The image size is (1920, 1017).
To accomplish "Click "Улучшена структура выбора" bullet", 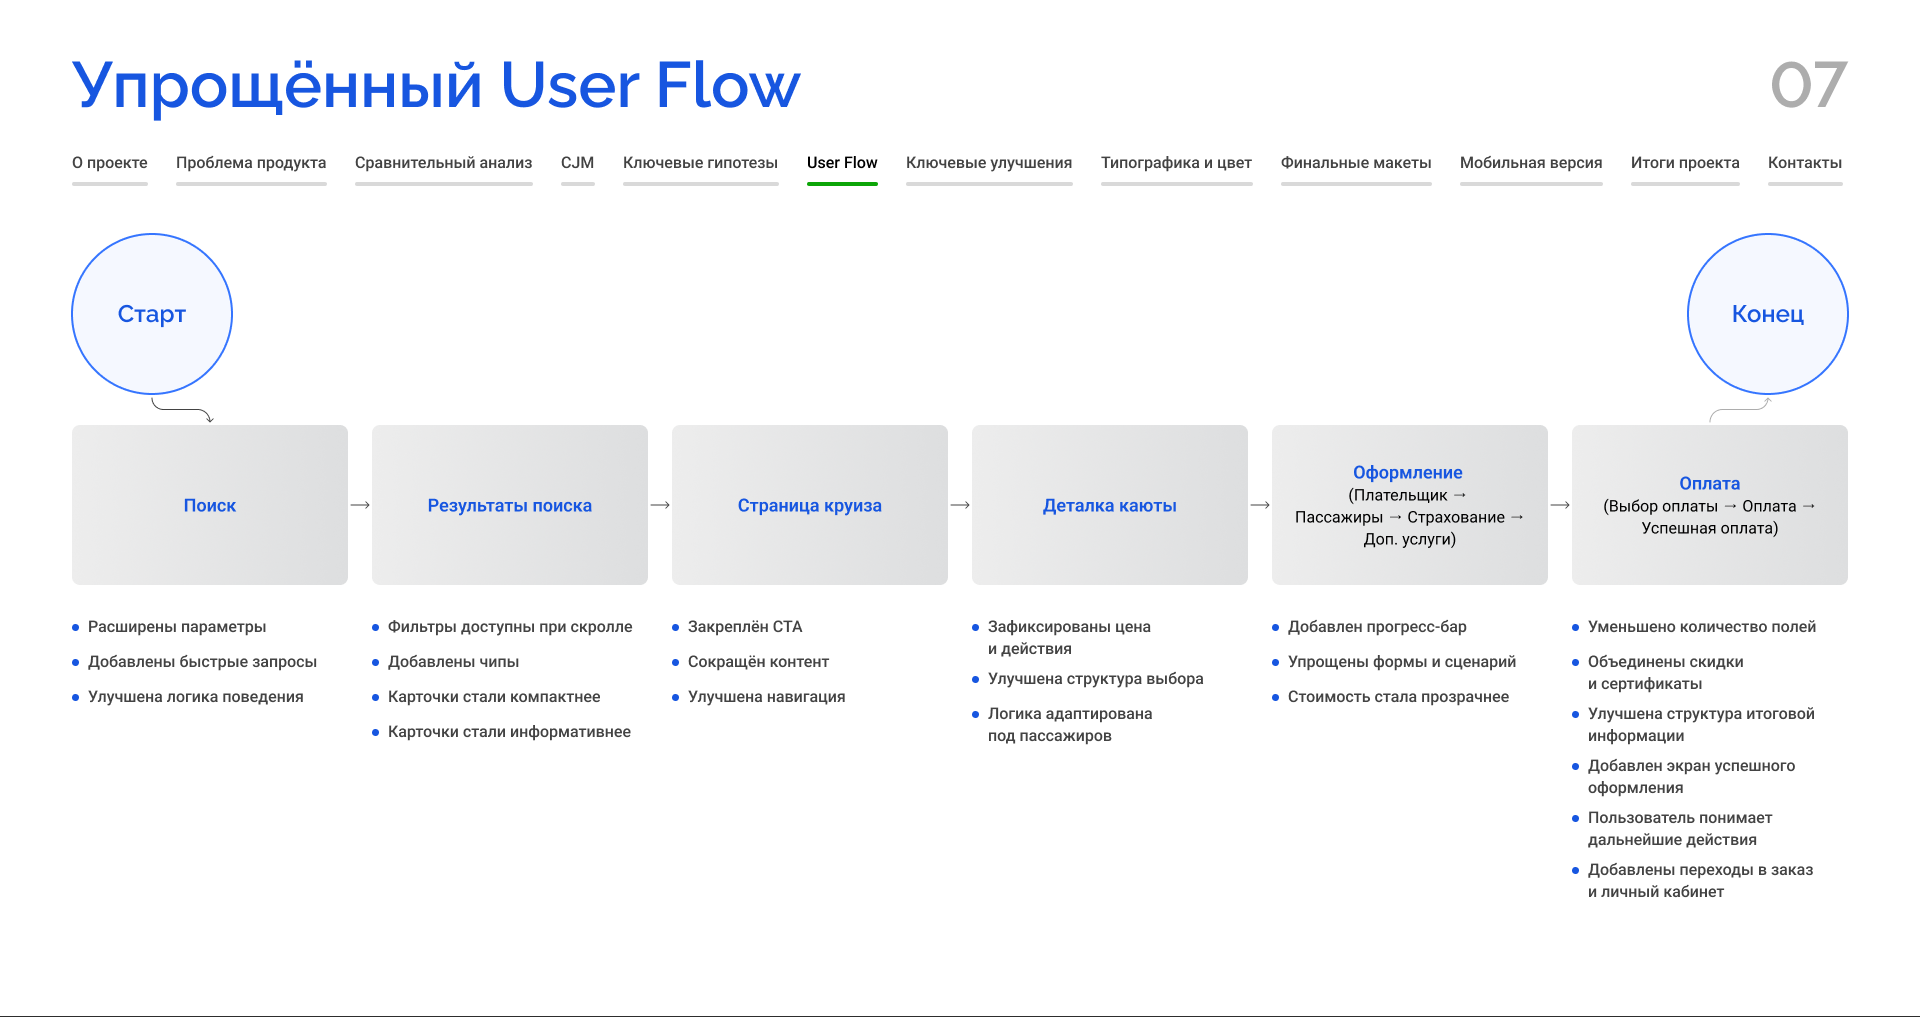I will (1088, 679).
